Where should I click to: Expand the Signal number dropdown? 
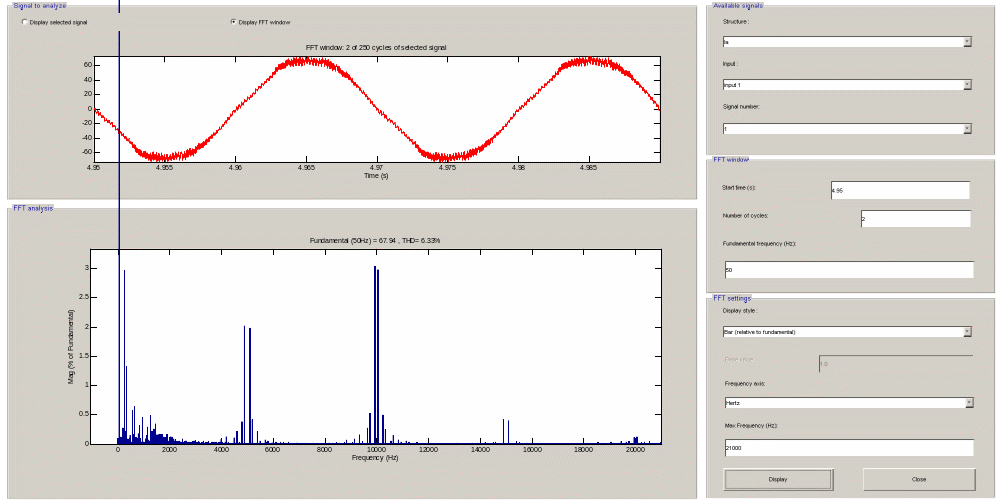[x=846, y=128]
